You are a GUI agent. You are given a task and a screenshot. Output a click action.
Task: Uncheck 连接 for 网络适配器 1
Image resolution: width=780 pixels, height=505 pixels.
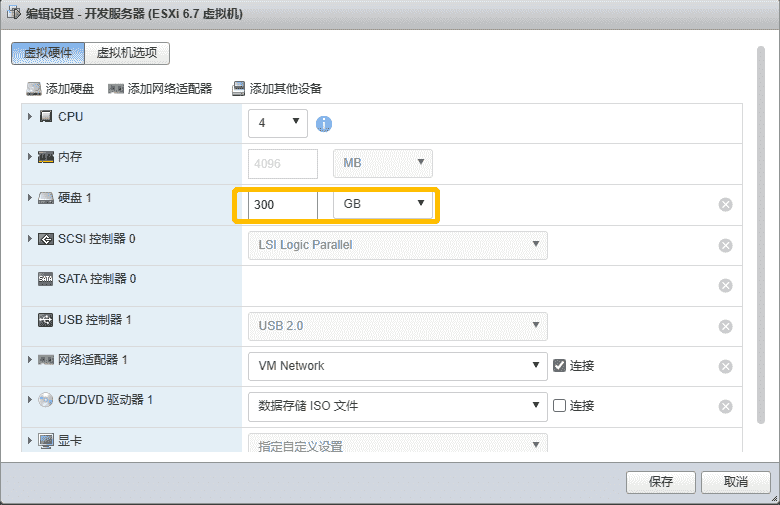[559, 365]
